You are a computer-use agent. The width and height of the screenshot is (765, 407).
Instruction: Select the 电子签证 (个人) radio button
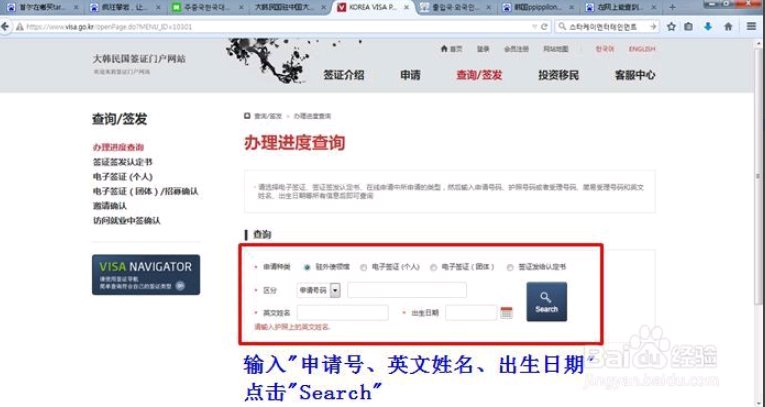pos(363,267)
